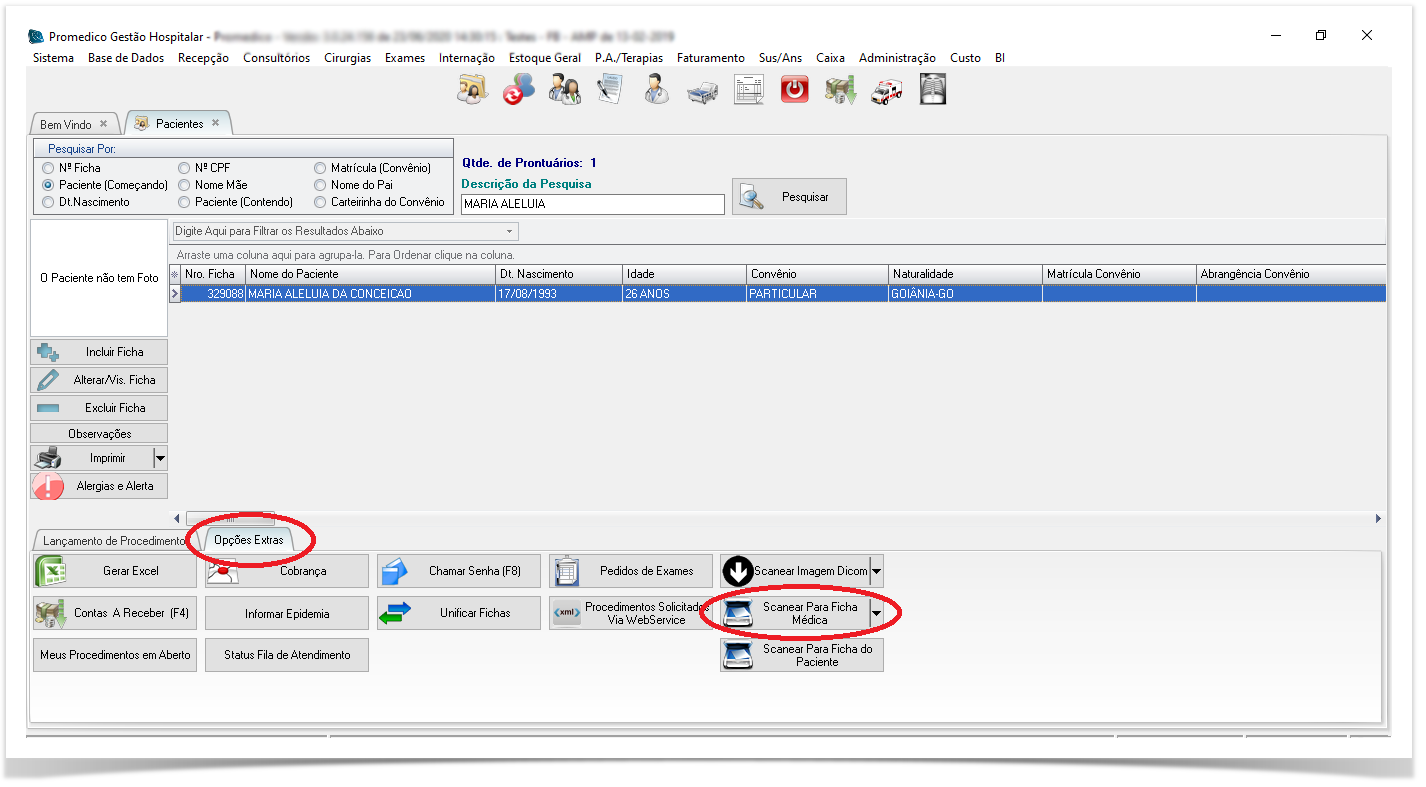This screenshot has height=787, width=1426.
Task: Select the Nº Ficha radio button
Action: [48, 168]
